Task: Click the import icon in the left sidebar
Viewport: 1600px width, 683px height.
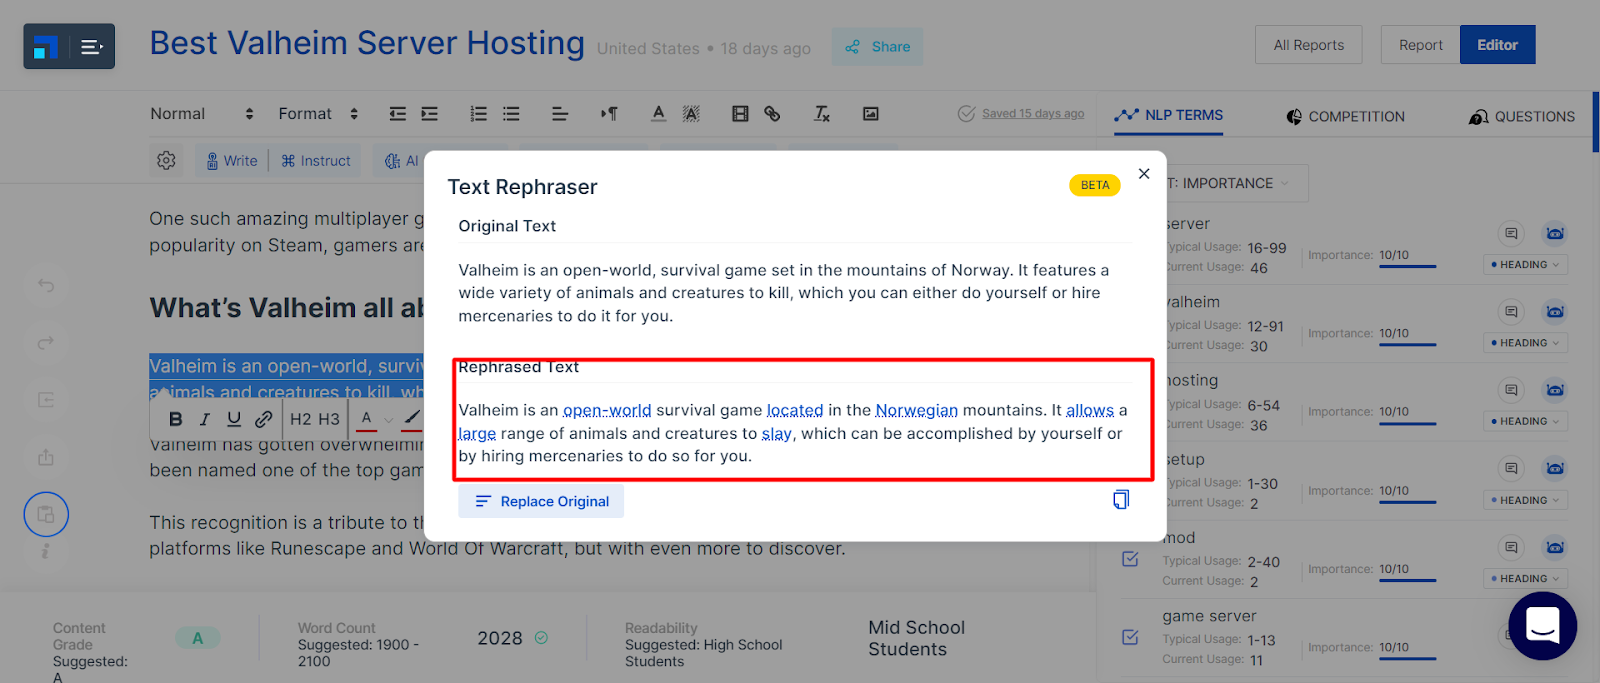Action: coord(46,400)
